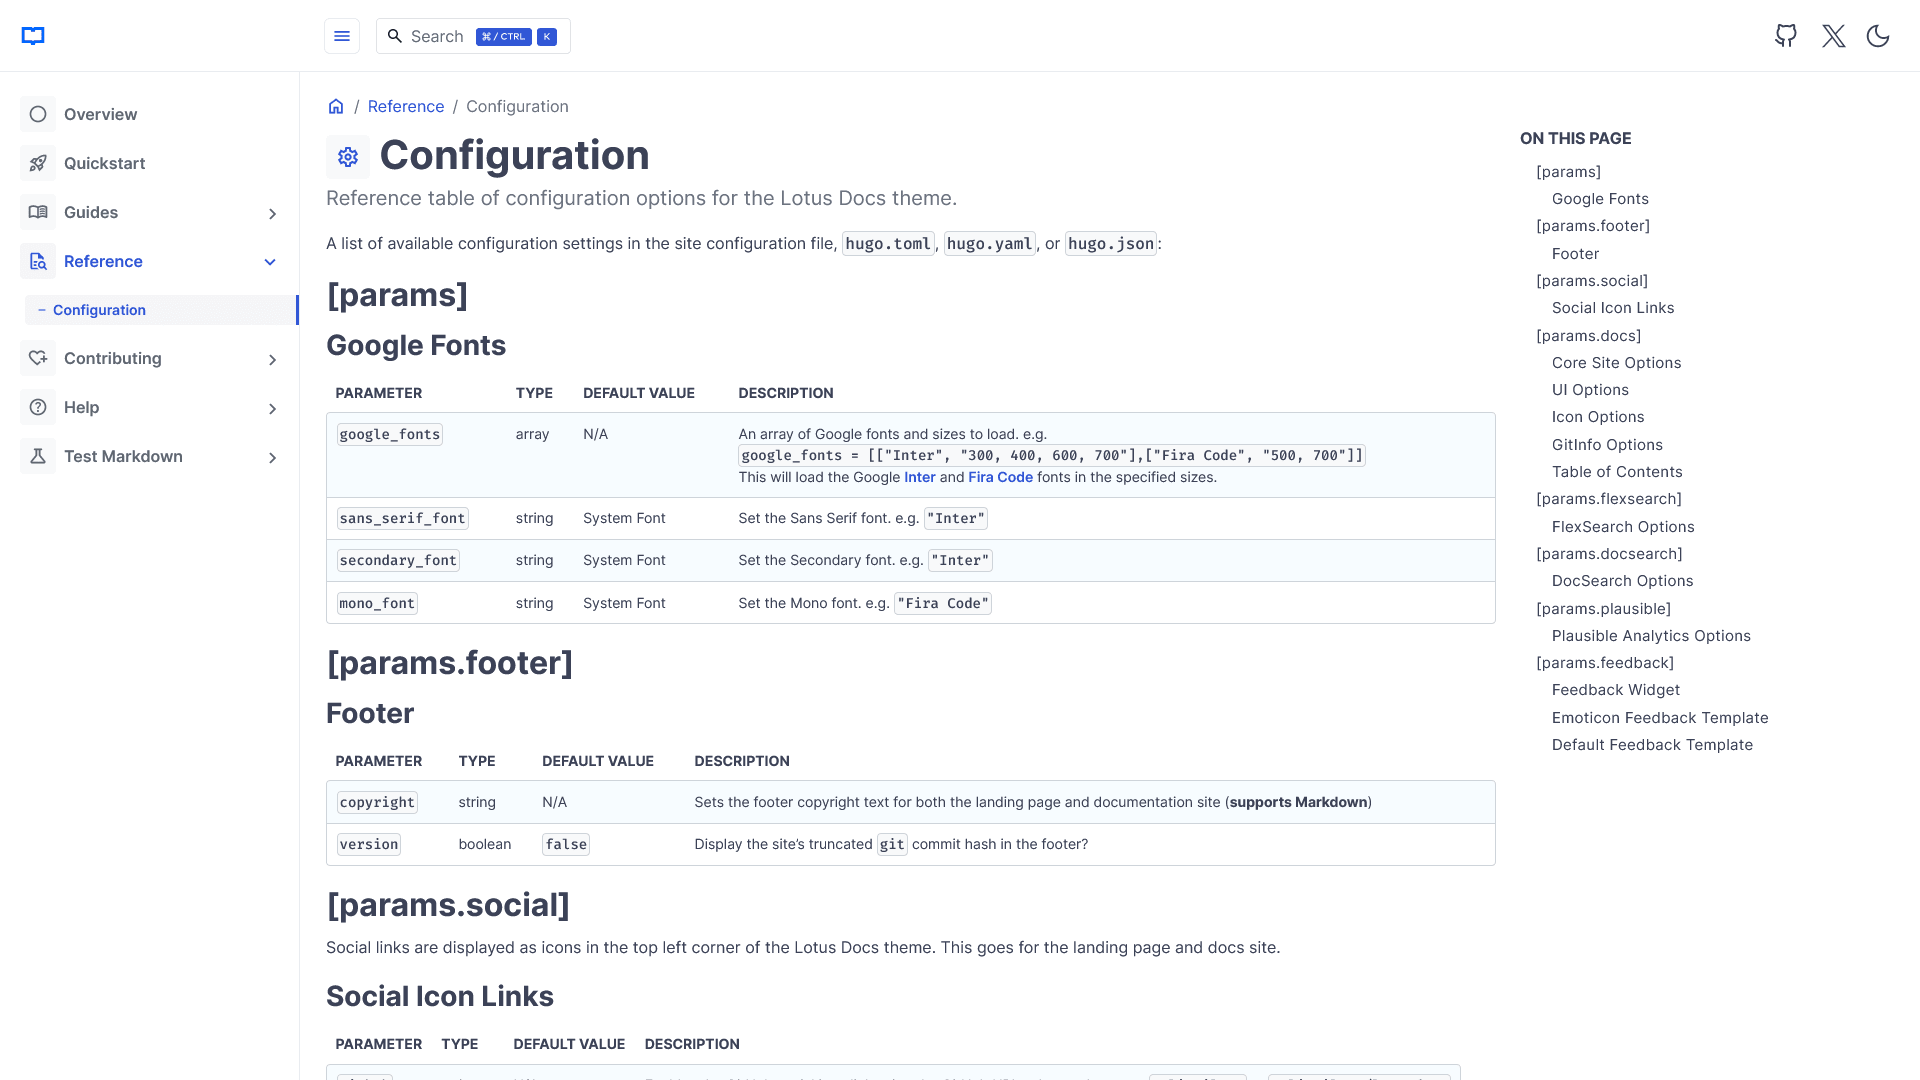Open the Fira Code font link
The height and width of the screenshot is (1080, 1920).
[1000, 477]
